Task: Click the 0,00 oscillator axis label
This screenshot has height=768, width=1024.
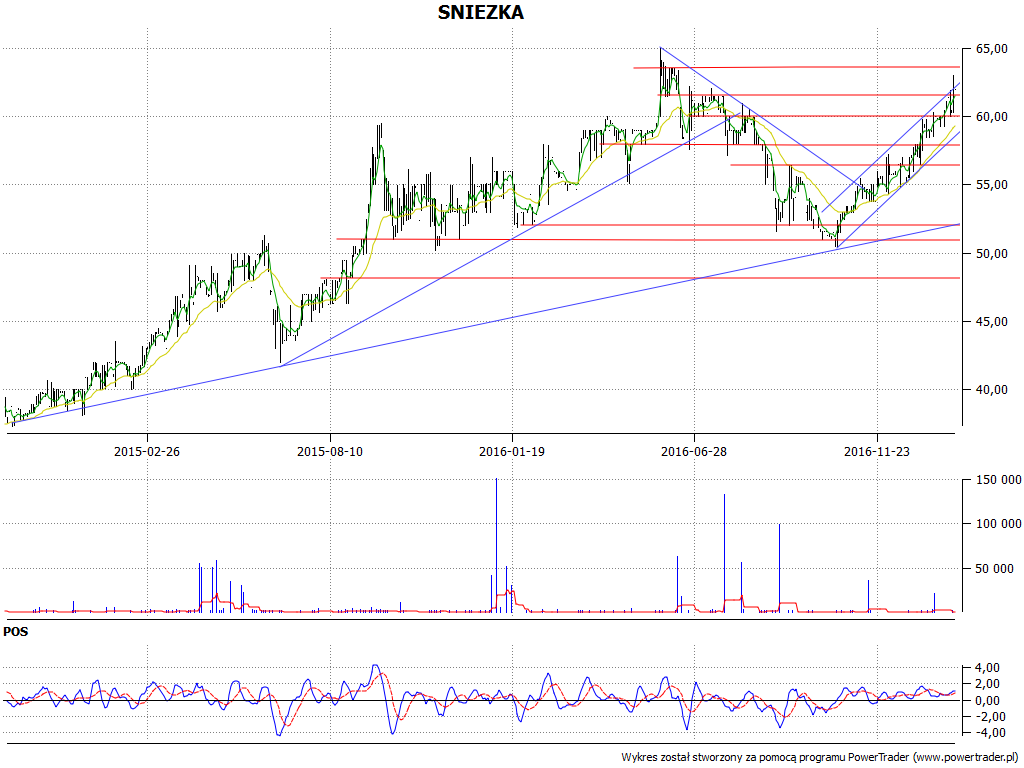Action: (986, 701)
